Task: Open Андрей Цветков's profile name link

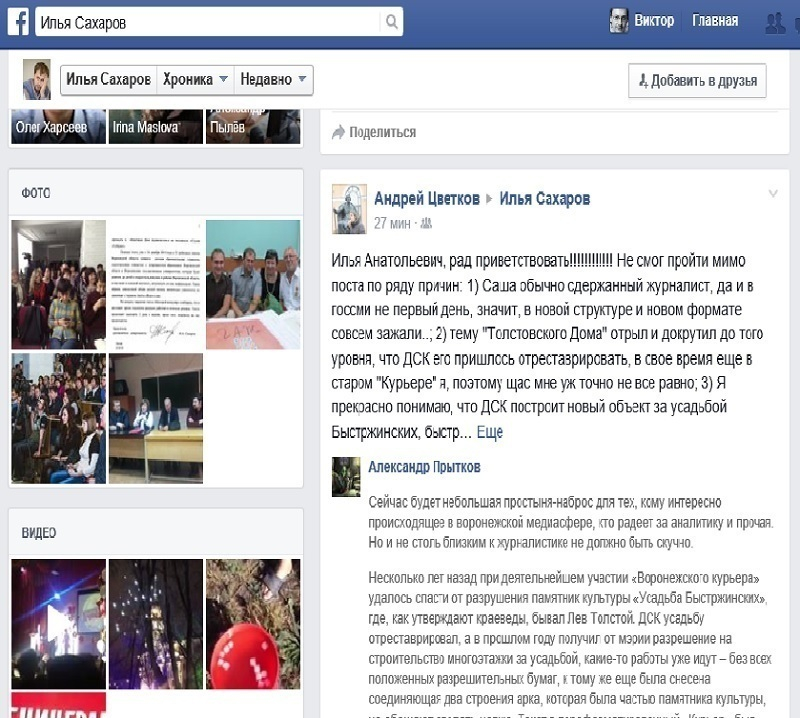Action: pyautogui.click(x=426, y=199)
